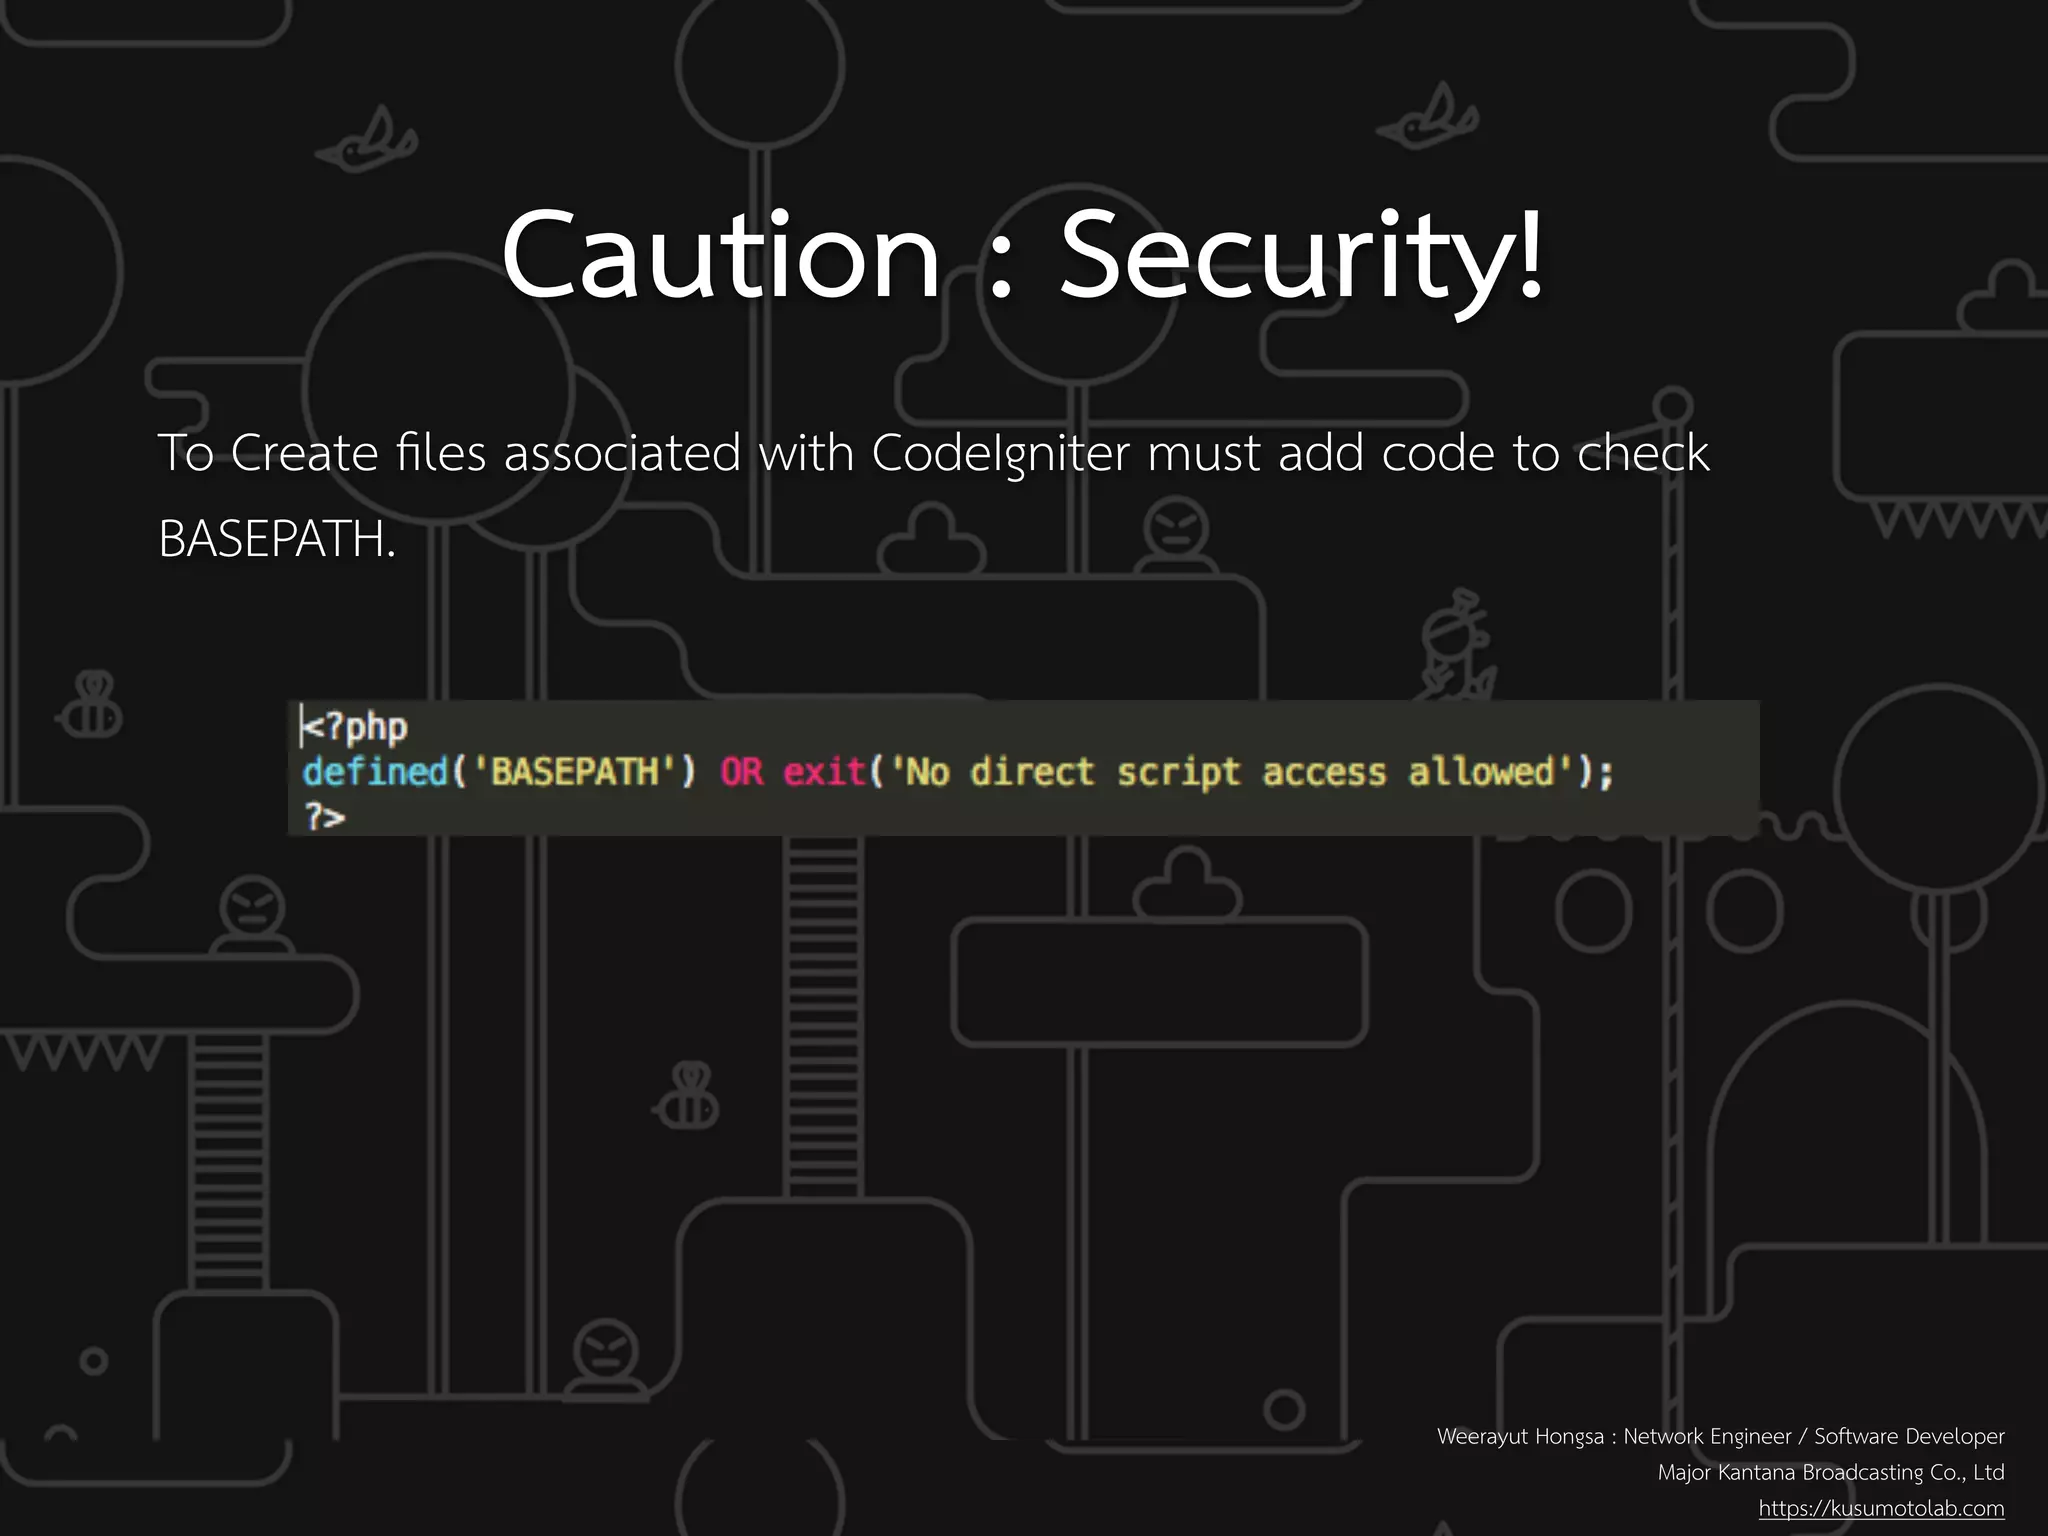Click the angry face below code's left side
Image resolution: width=2048 pixels, height=1536 pixels.
[x=253, y=909]
